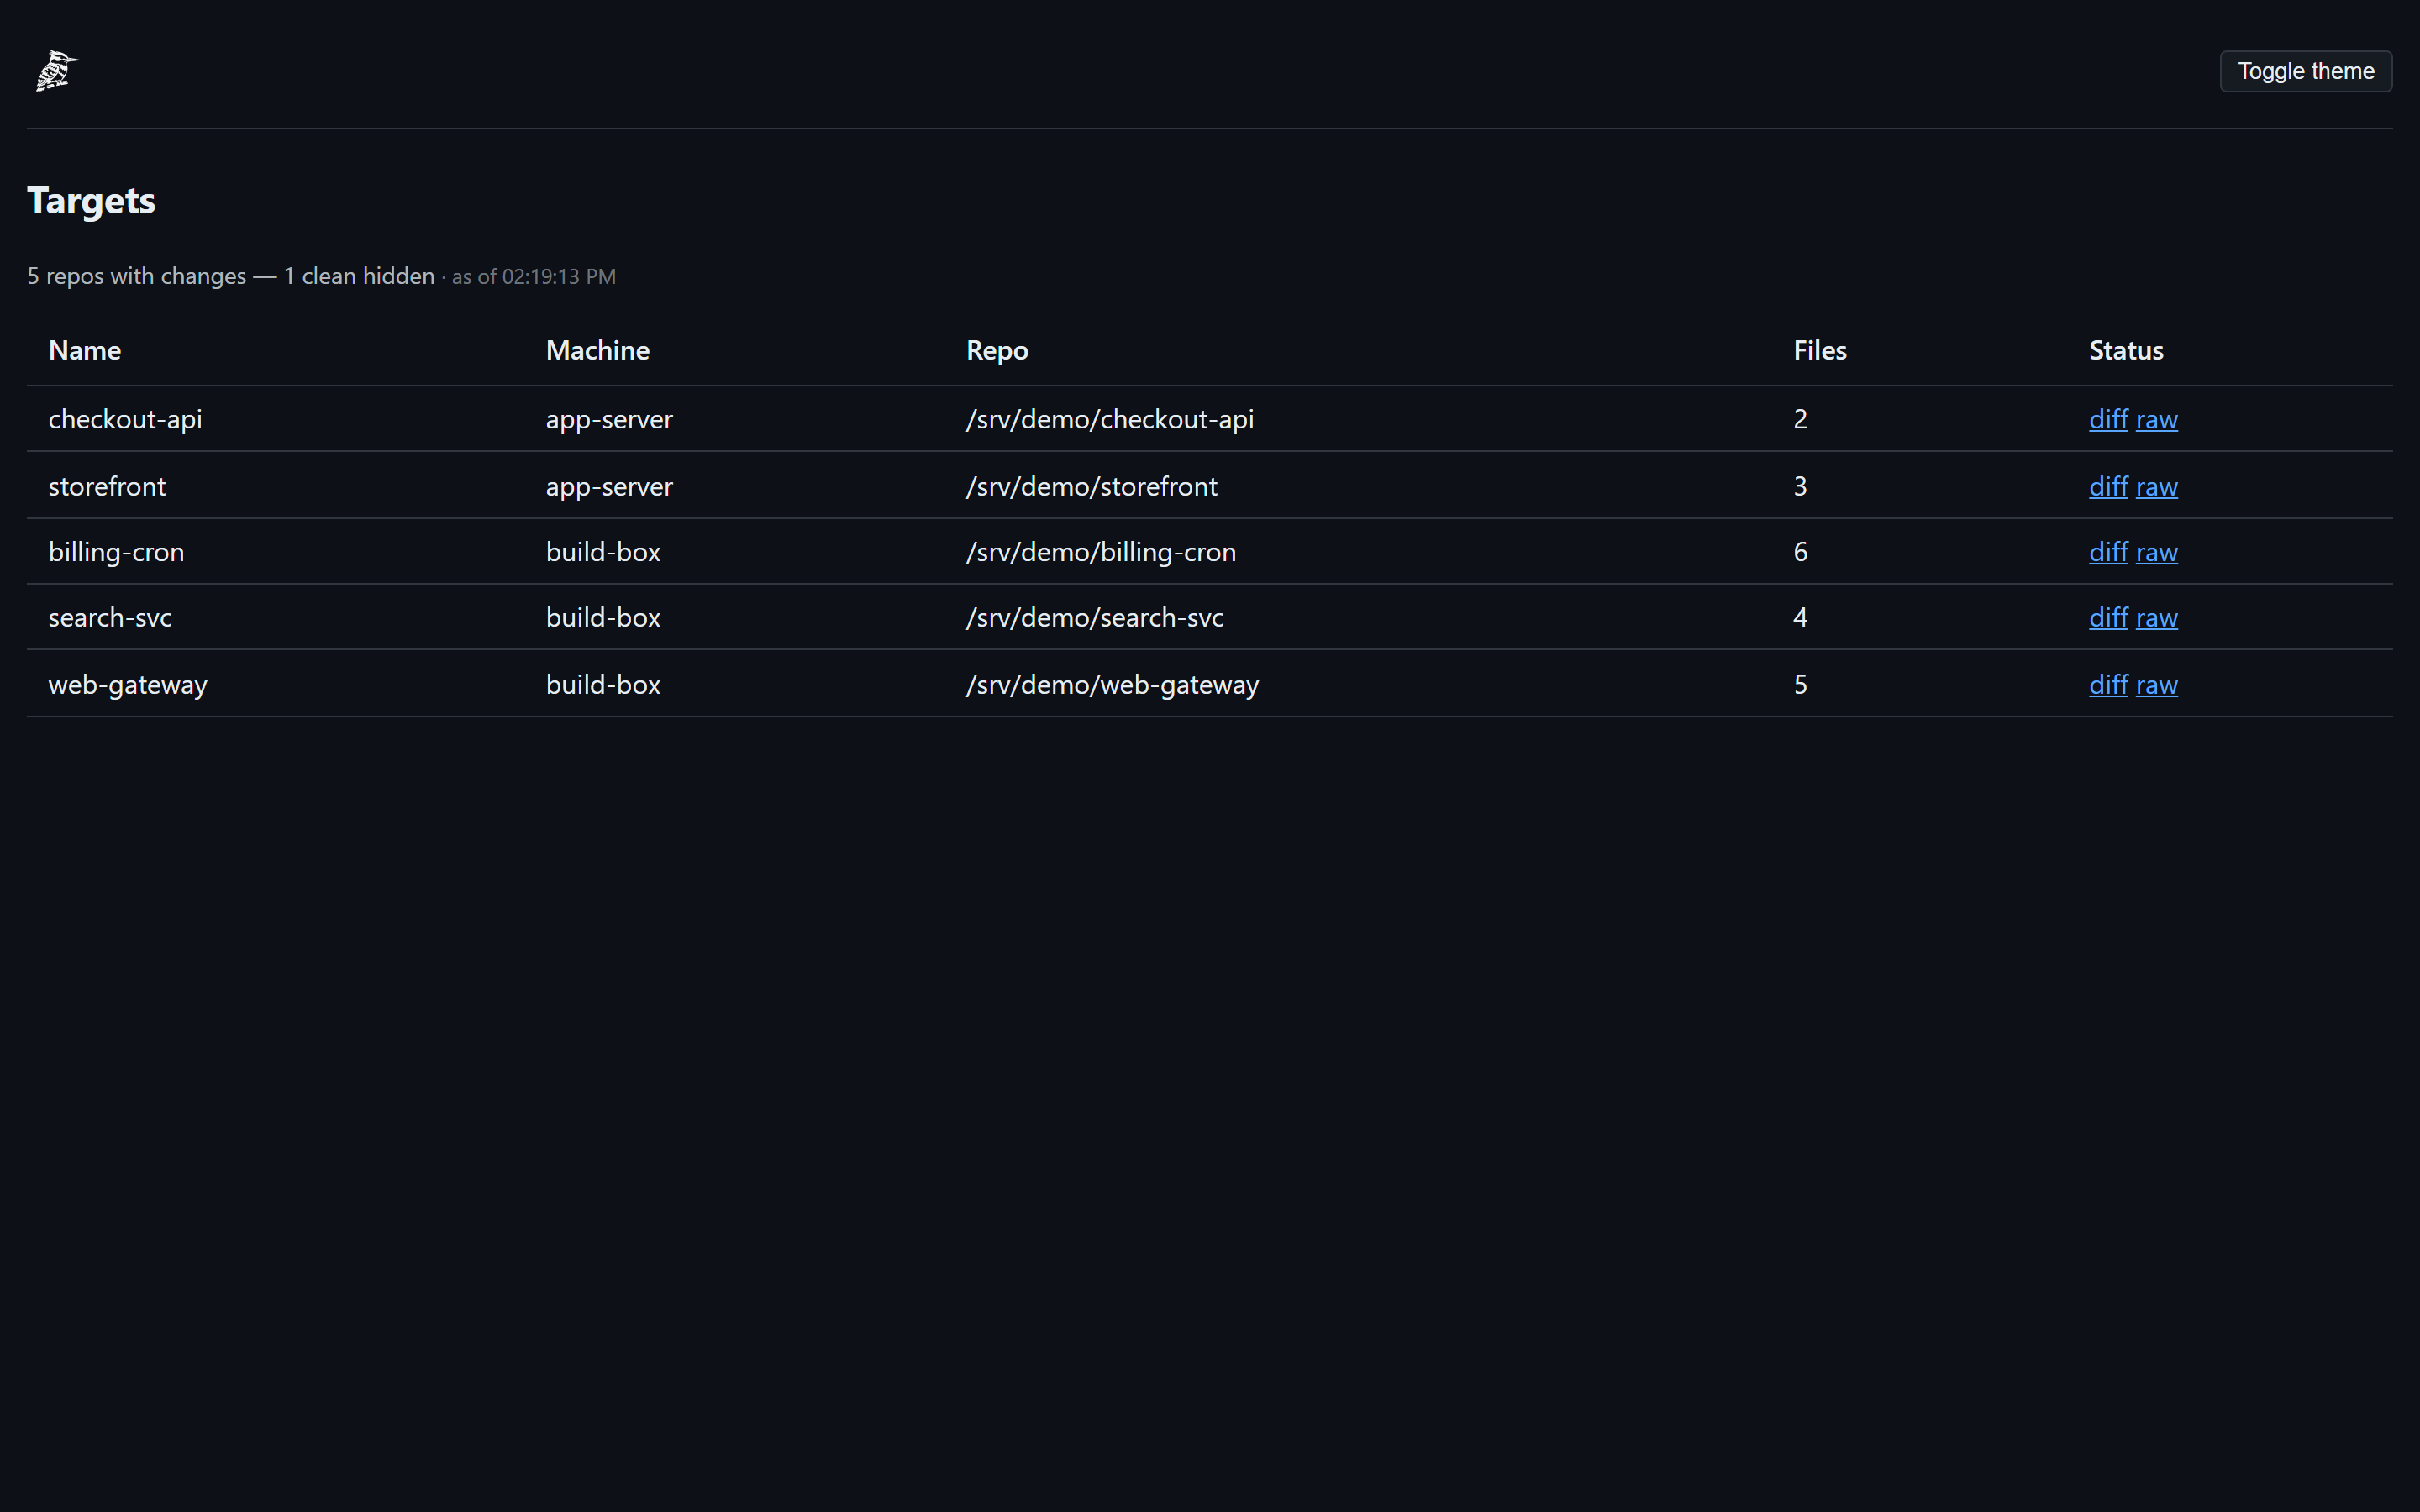Viewport: 2420px width, 1512px height.
Task: Click the Status column header
Action: click(x=2126, y=350)
